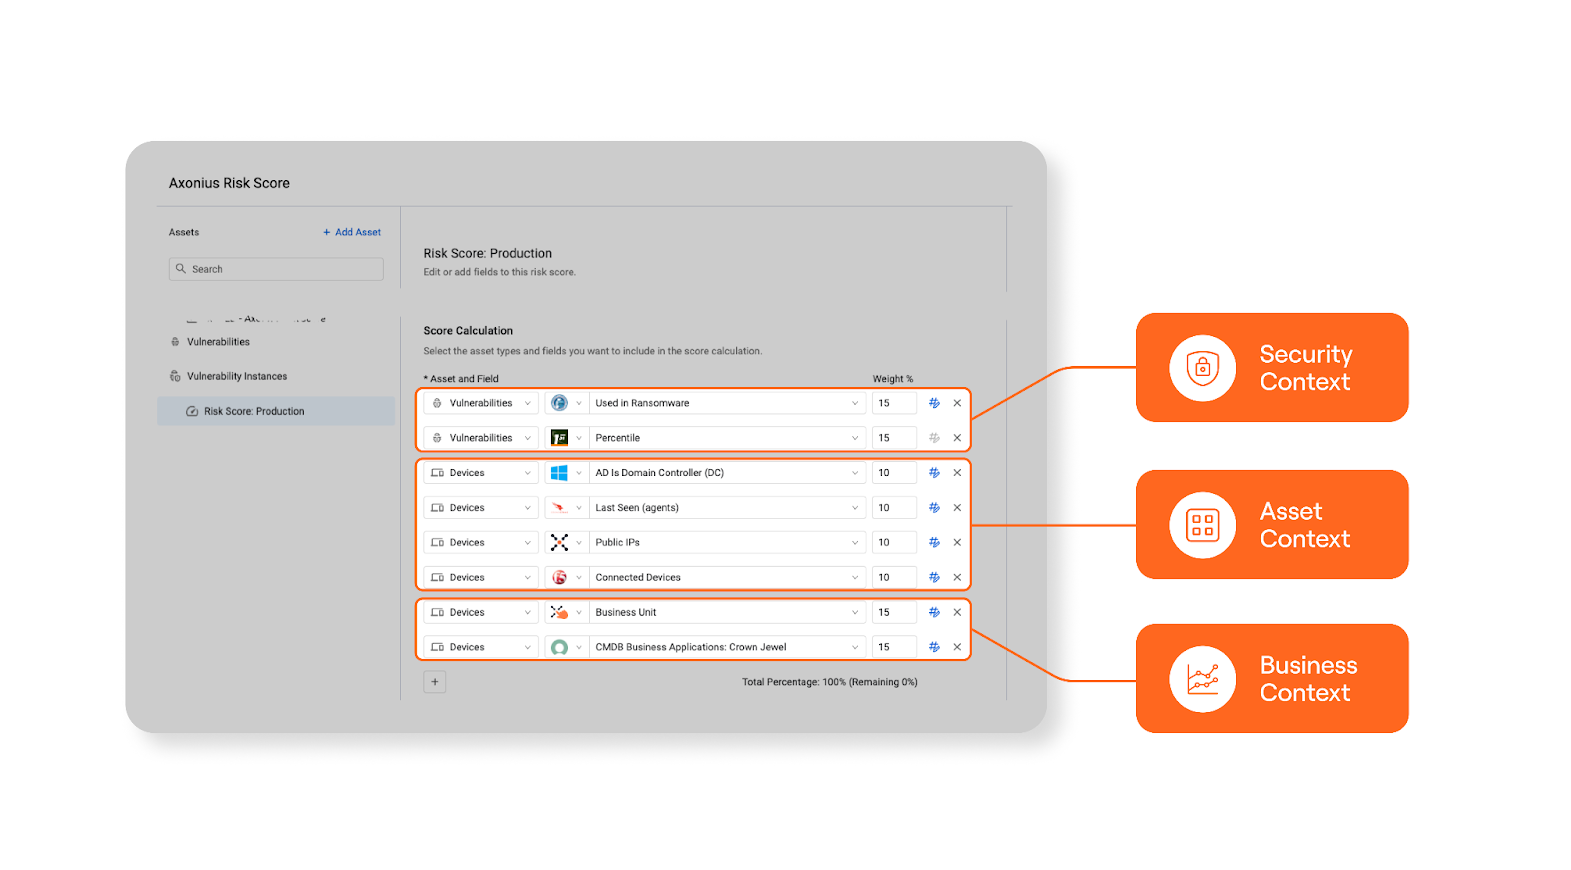Viewport: 1571px width, 870px height.
Task: Click value mapping icon for Business Unit
Action: point(934,612)
